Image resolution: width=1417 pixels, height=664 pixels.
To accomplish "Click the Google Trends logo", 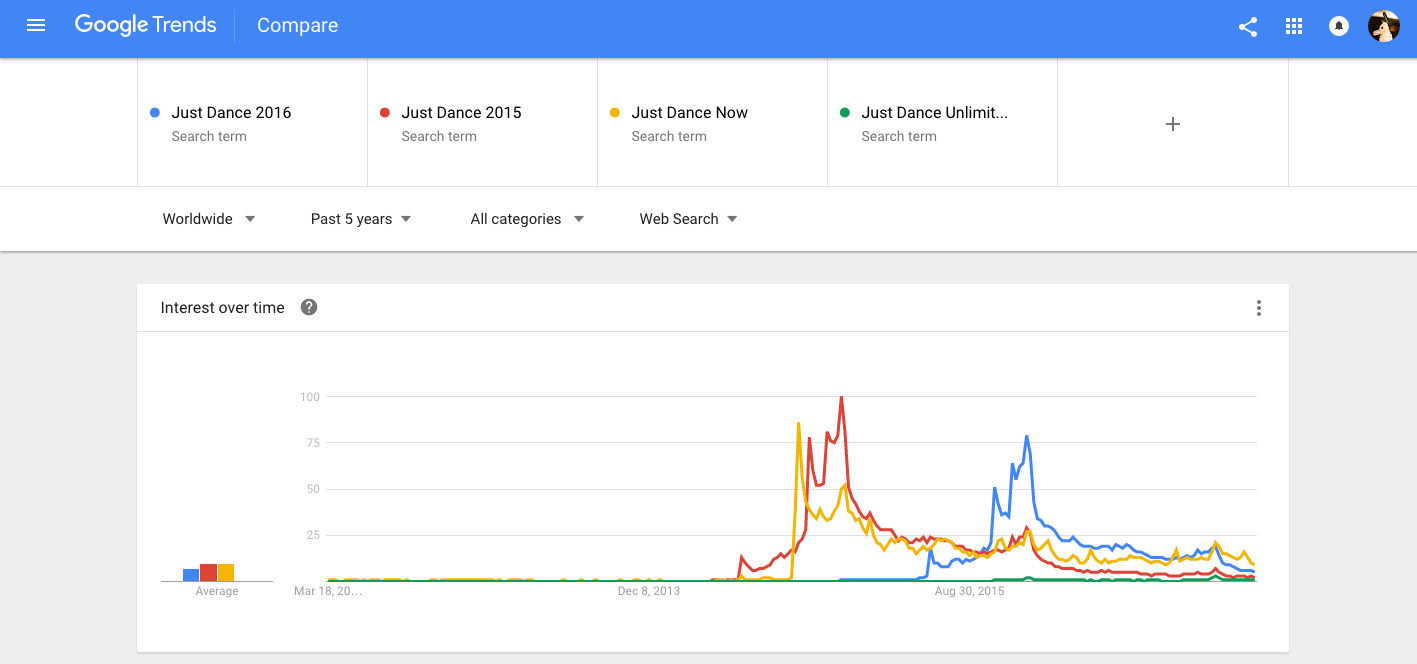I will 146,26.
